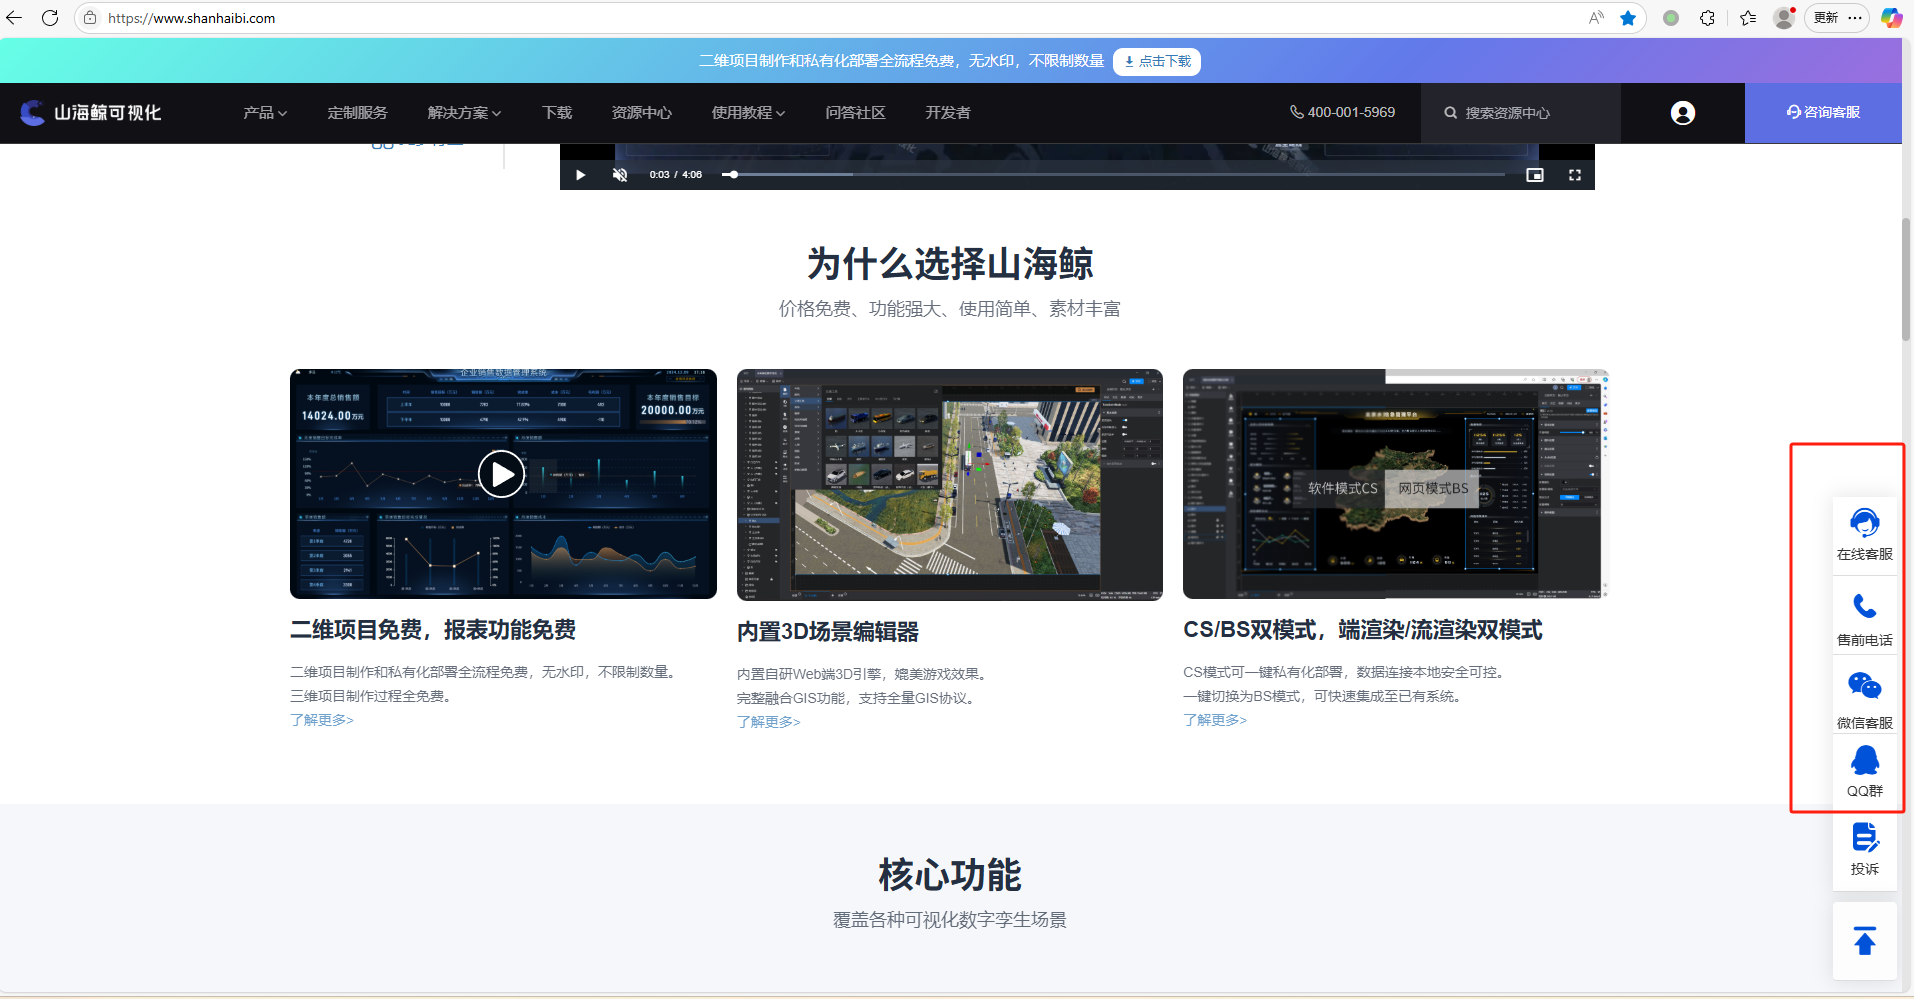The height and width of the screenshot is (999, 1914).
Task: Select the 软件模式CS tab
Action: [x=1342, y=488]
